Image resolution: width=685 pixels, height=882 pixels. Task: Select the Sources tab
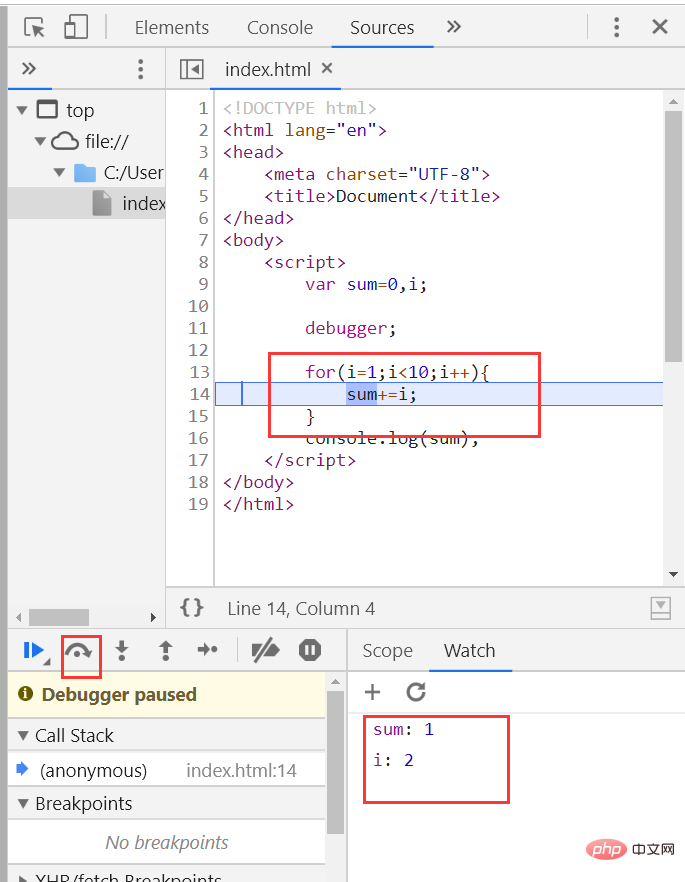(382, 27)
